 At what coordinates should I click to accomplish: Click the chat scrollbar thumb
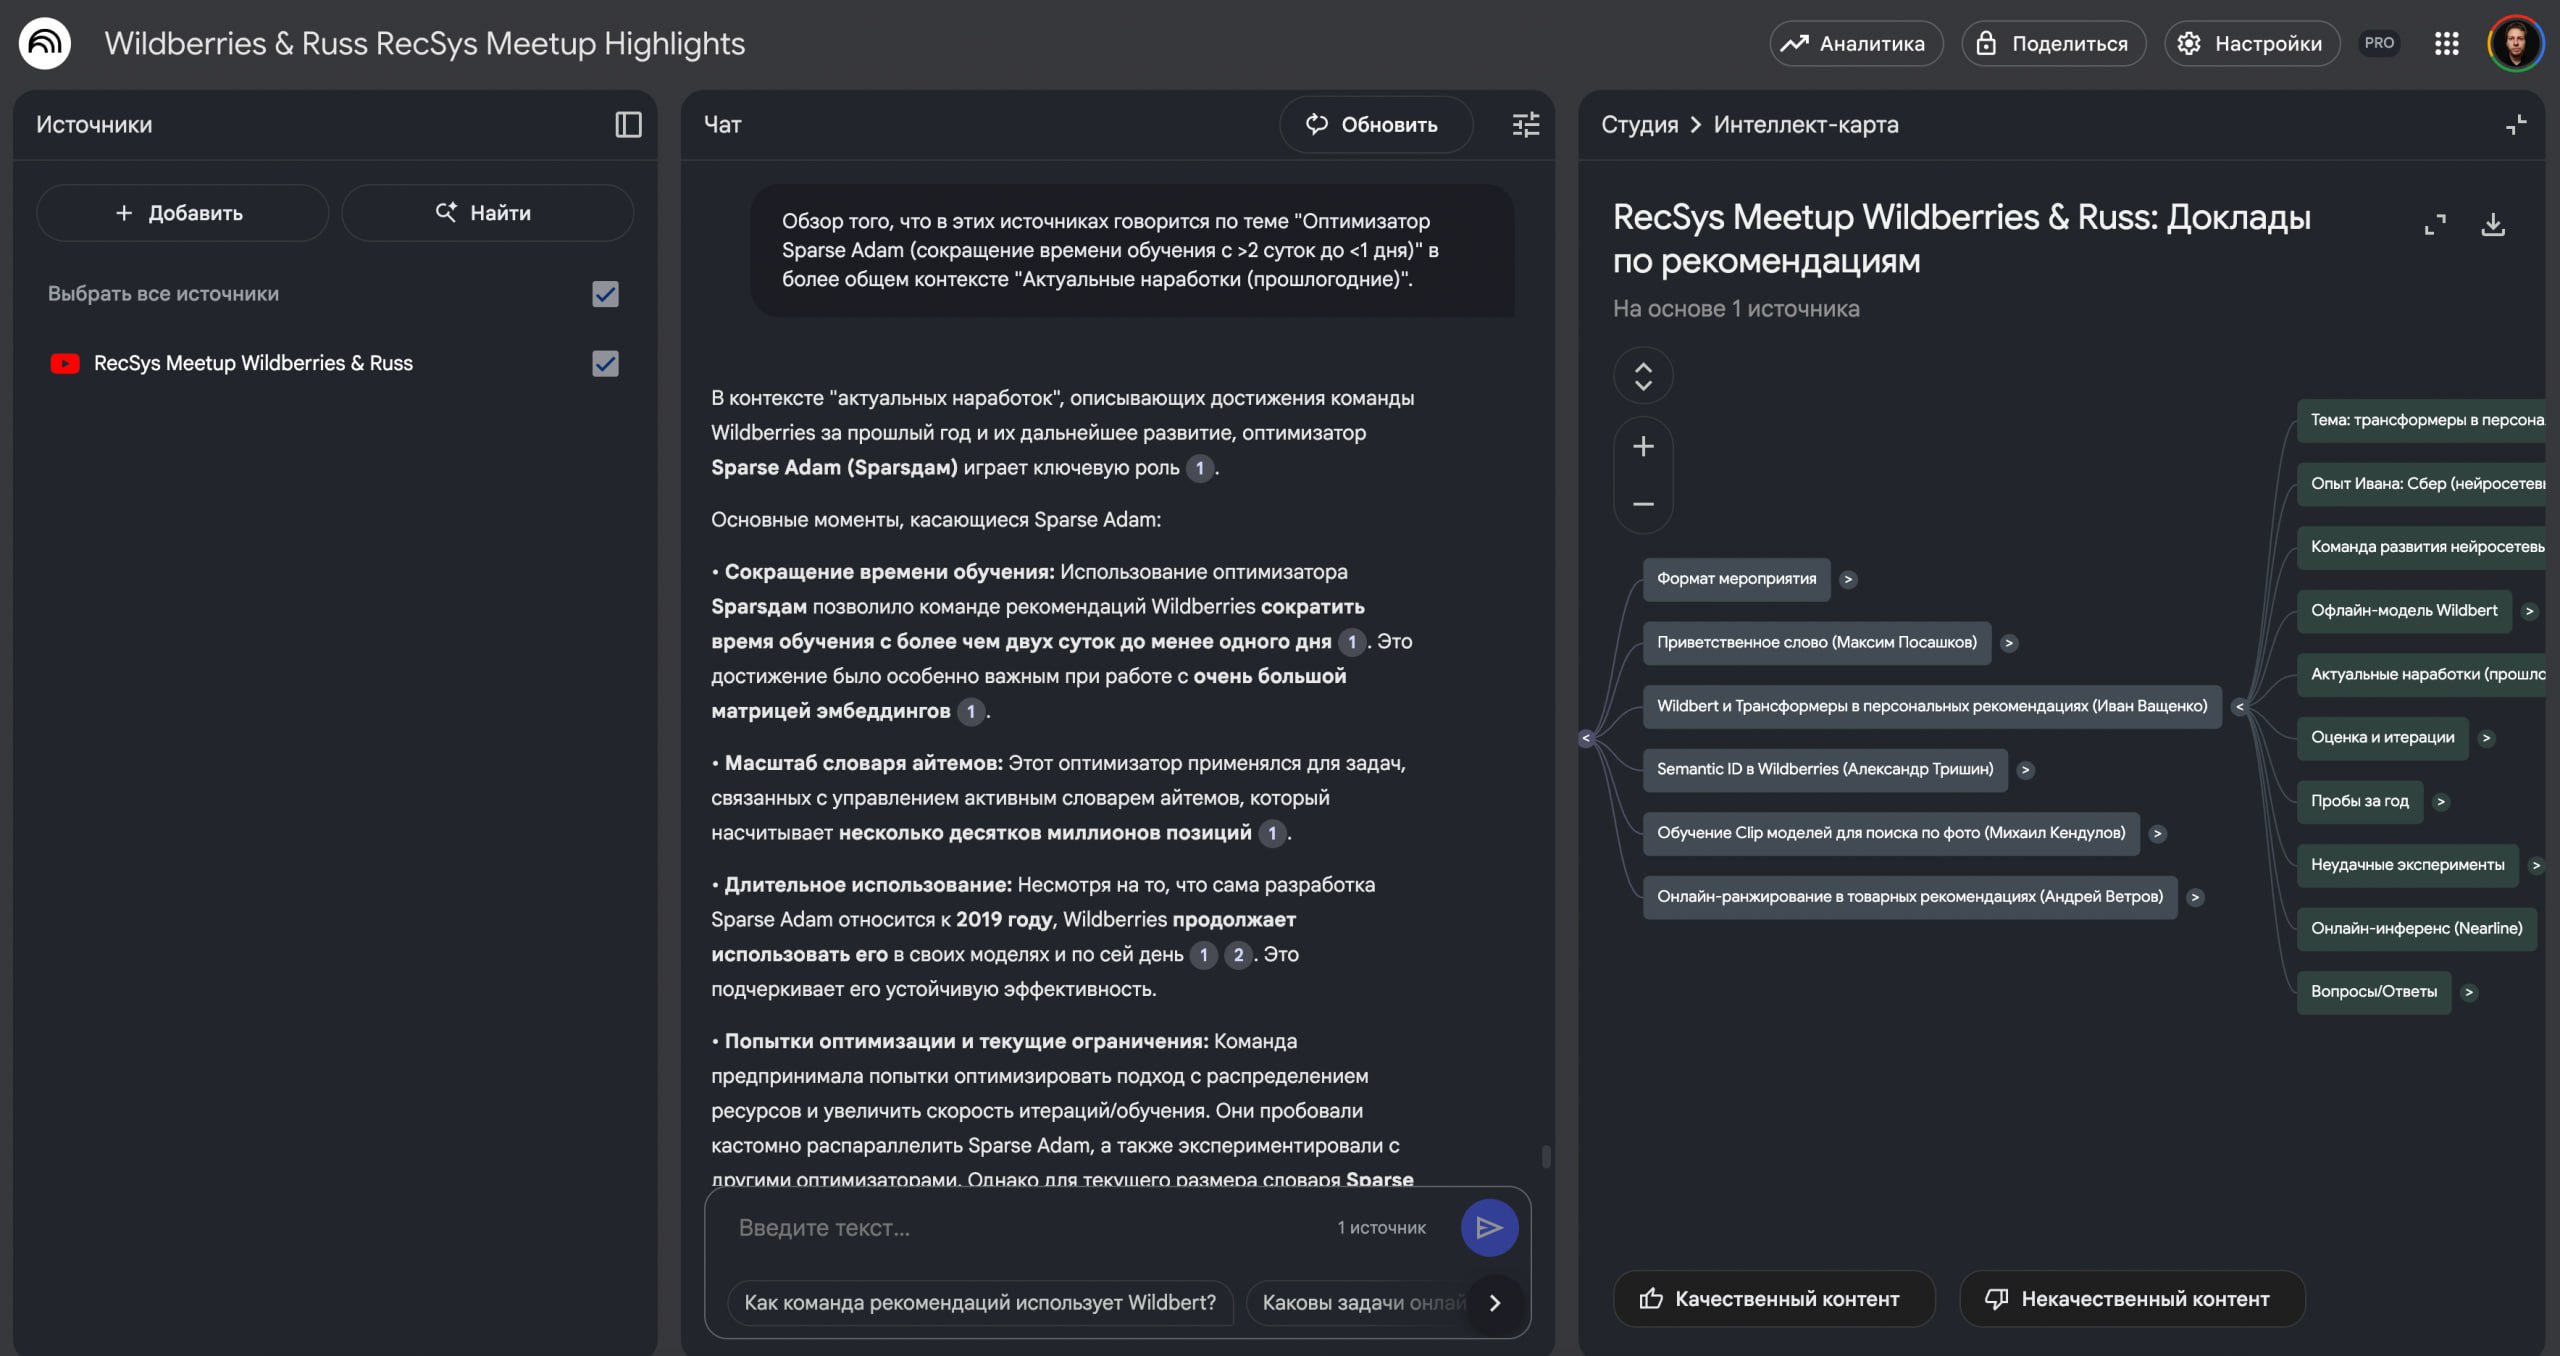click(1546, 1156)
